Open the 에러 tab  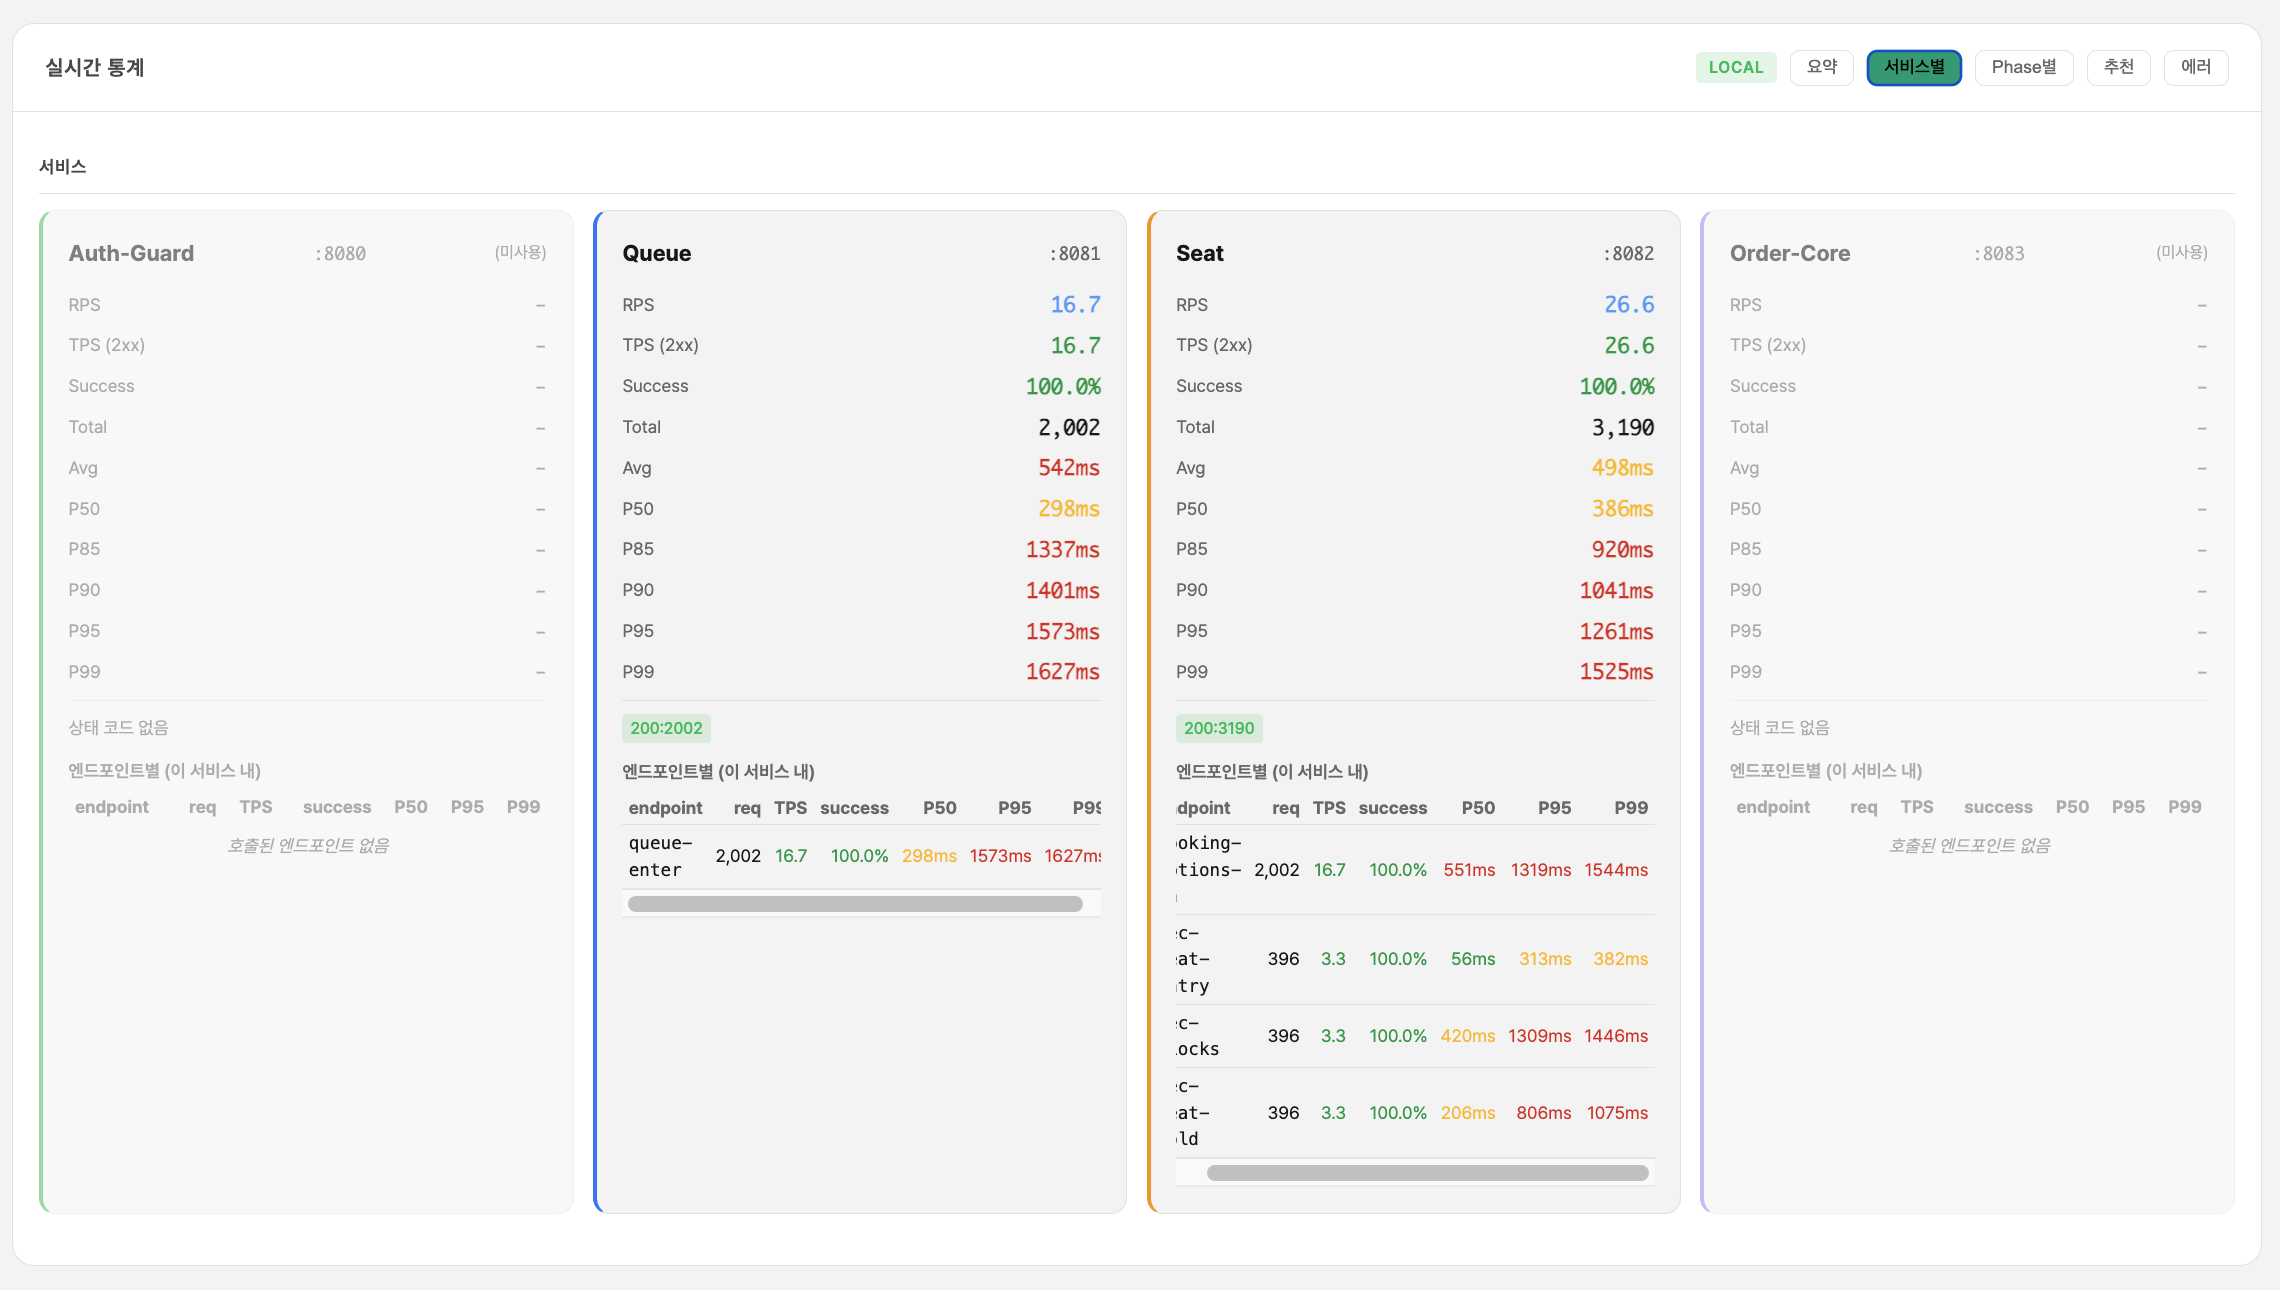[2195, 67]
